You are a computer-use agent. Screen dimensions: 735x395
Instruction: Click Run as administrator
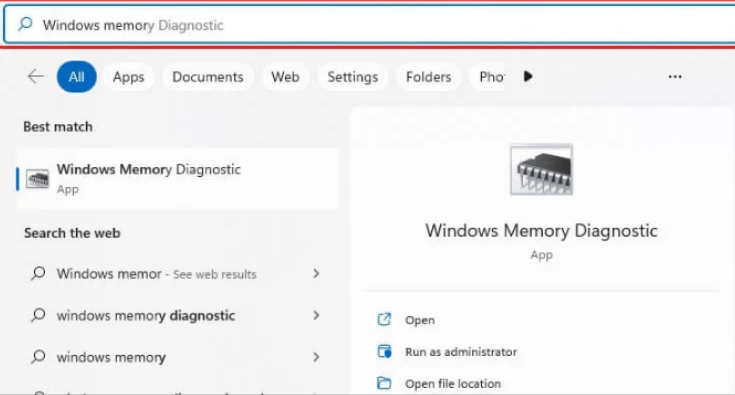click(461, 352)
